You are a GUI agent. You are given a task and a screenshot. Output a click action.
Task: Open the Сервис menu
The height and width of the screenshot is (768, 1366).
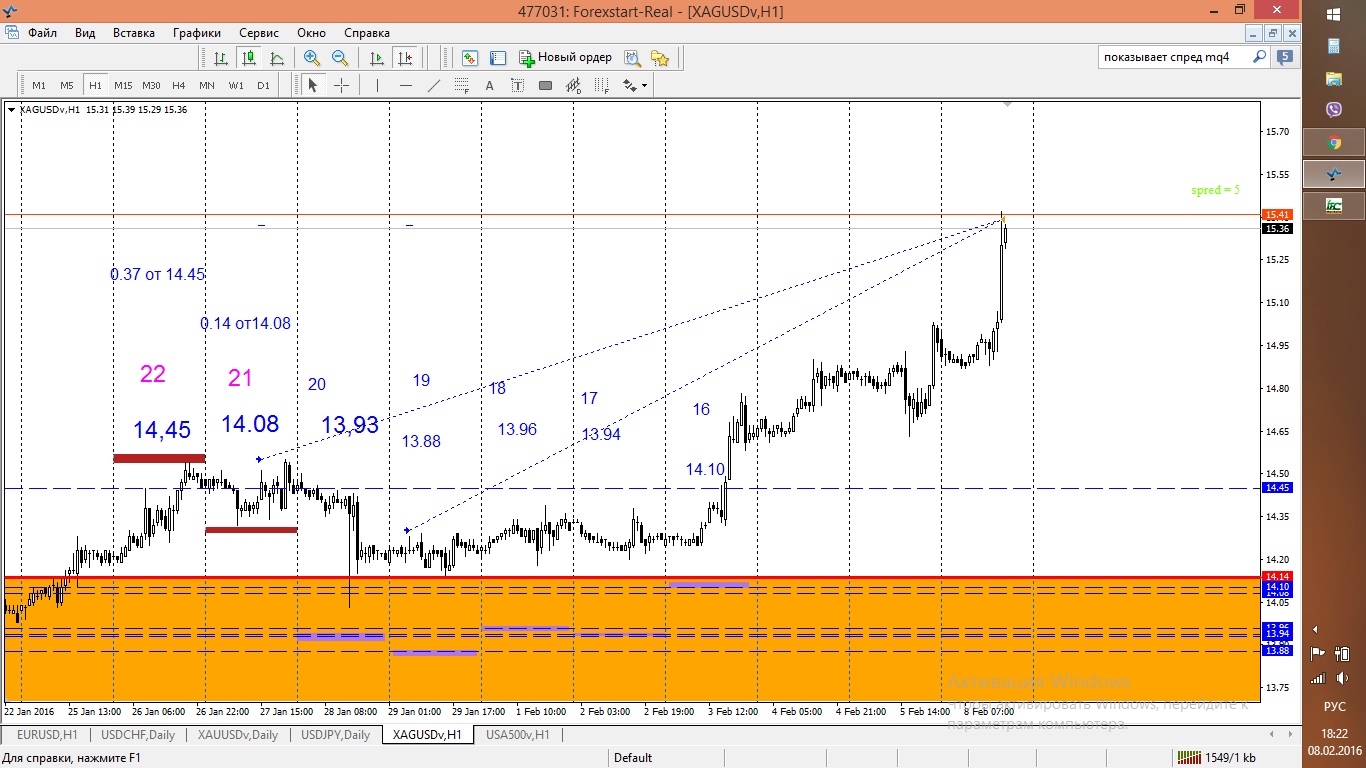pyautogui.click(x=259, y=33)
